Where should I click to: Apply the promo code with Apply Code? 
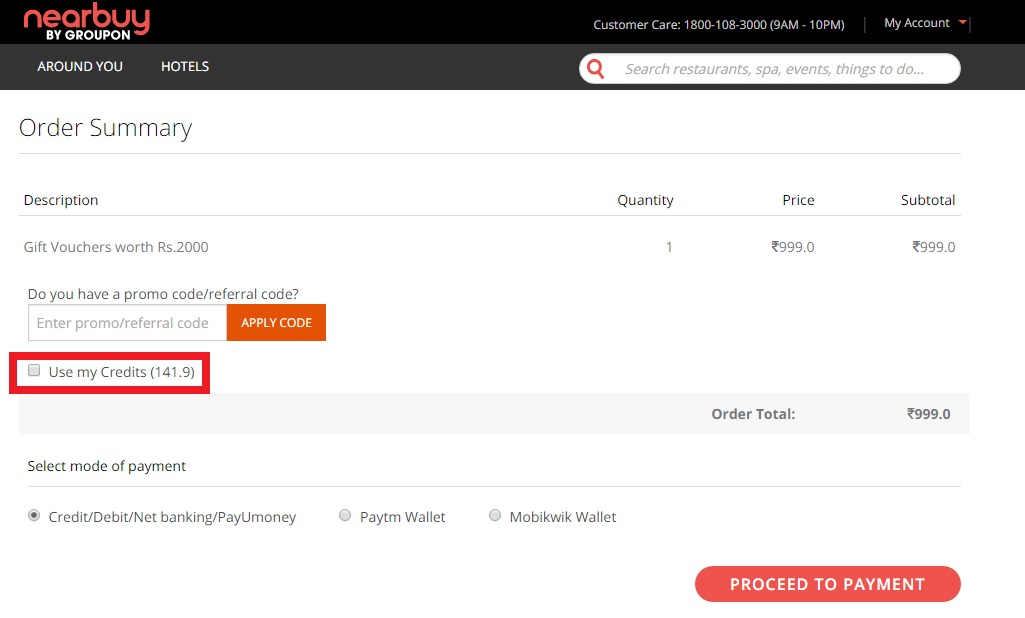pyautogui.click(x=276, y=322)
